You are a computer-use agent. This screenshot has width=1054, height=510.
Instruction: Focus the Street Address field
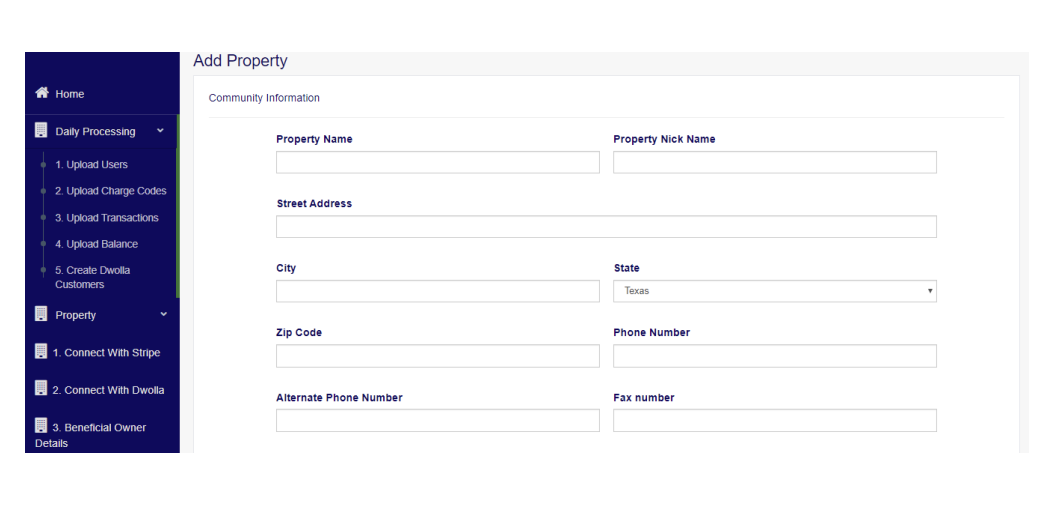(606, 226)
